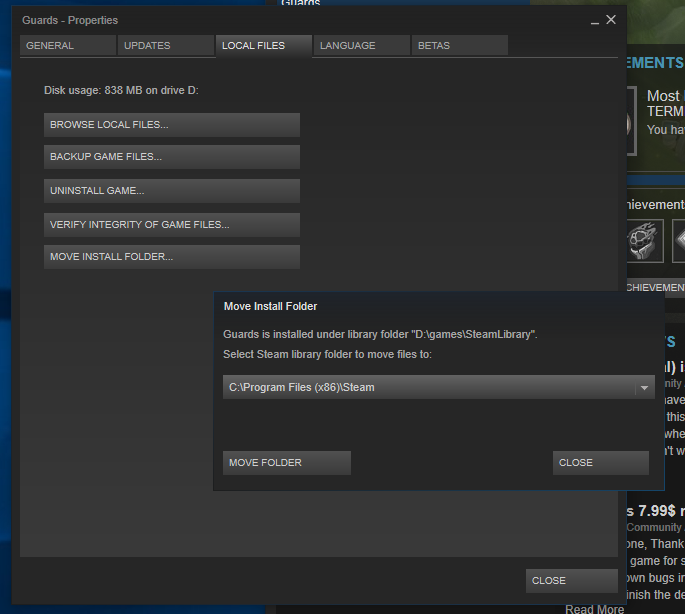This screenshot has height=614, width=685.
Task: Select the Local Files tab
Action: (x=262, y=46)
